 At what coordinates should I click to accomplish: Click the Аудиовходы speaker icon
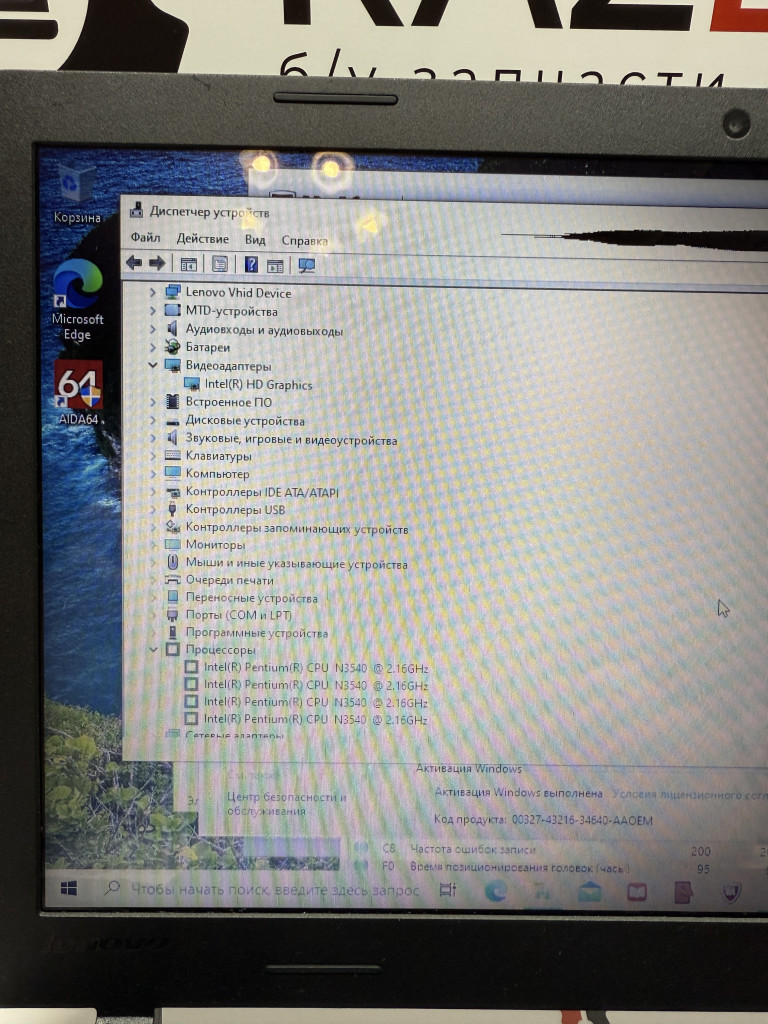click(172, 328)
